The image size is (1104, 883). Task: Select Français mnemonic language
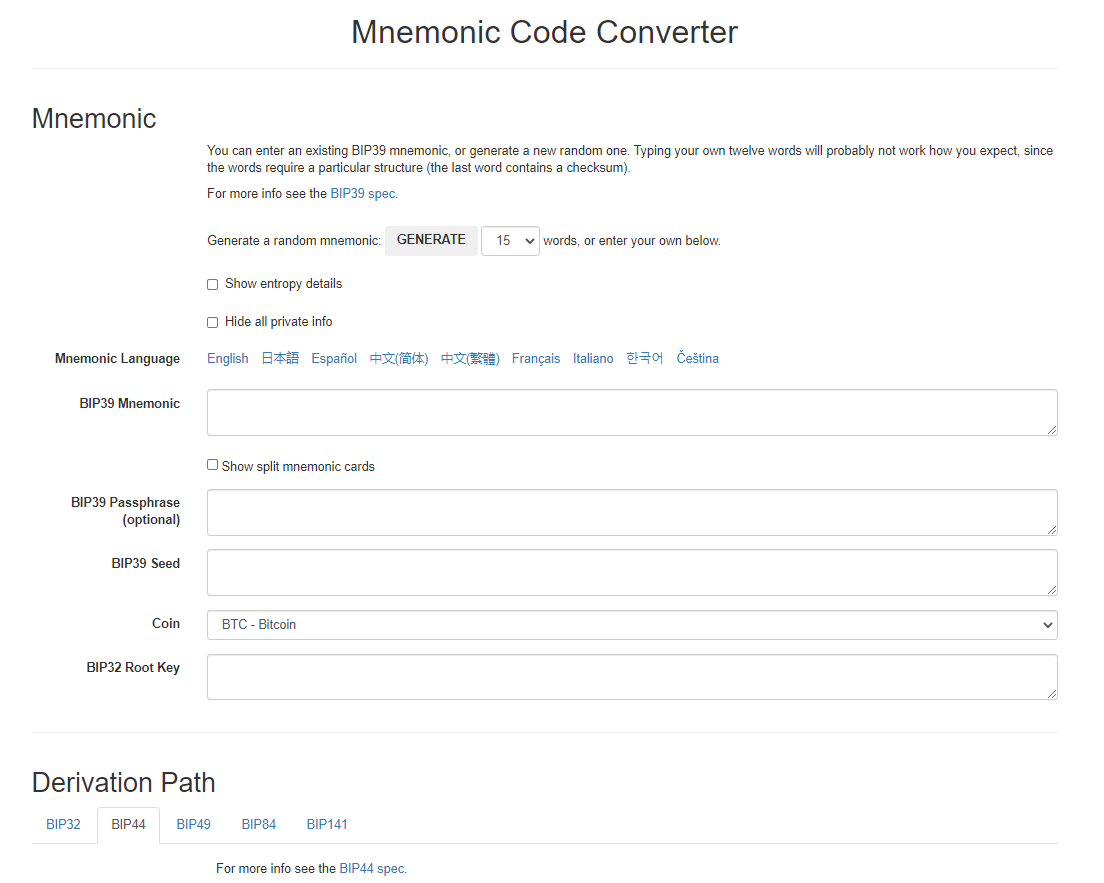pos(536,358)
